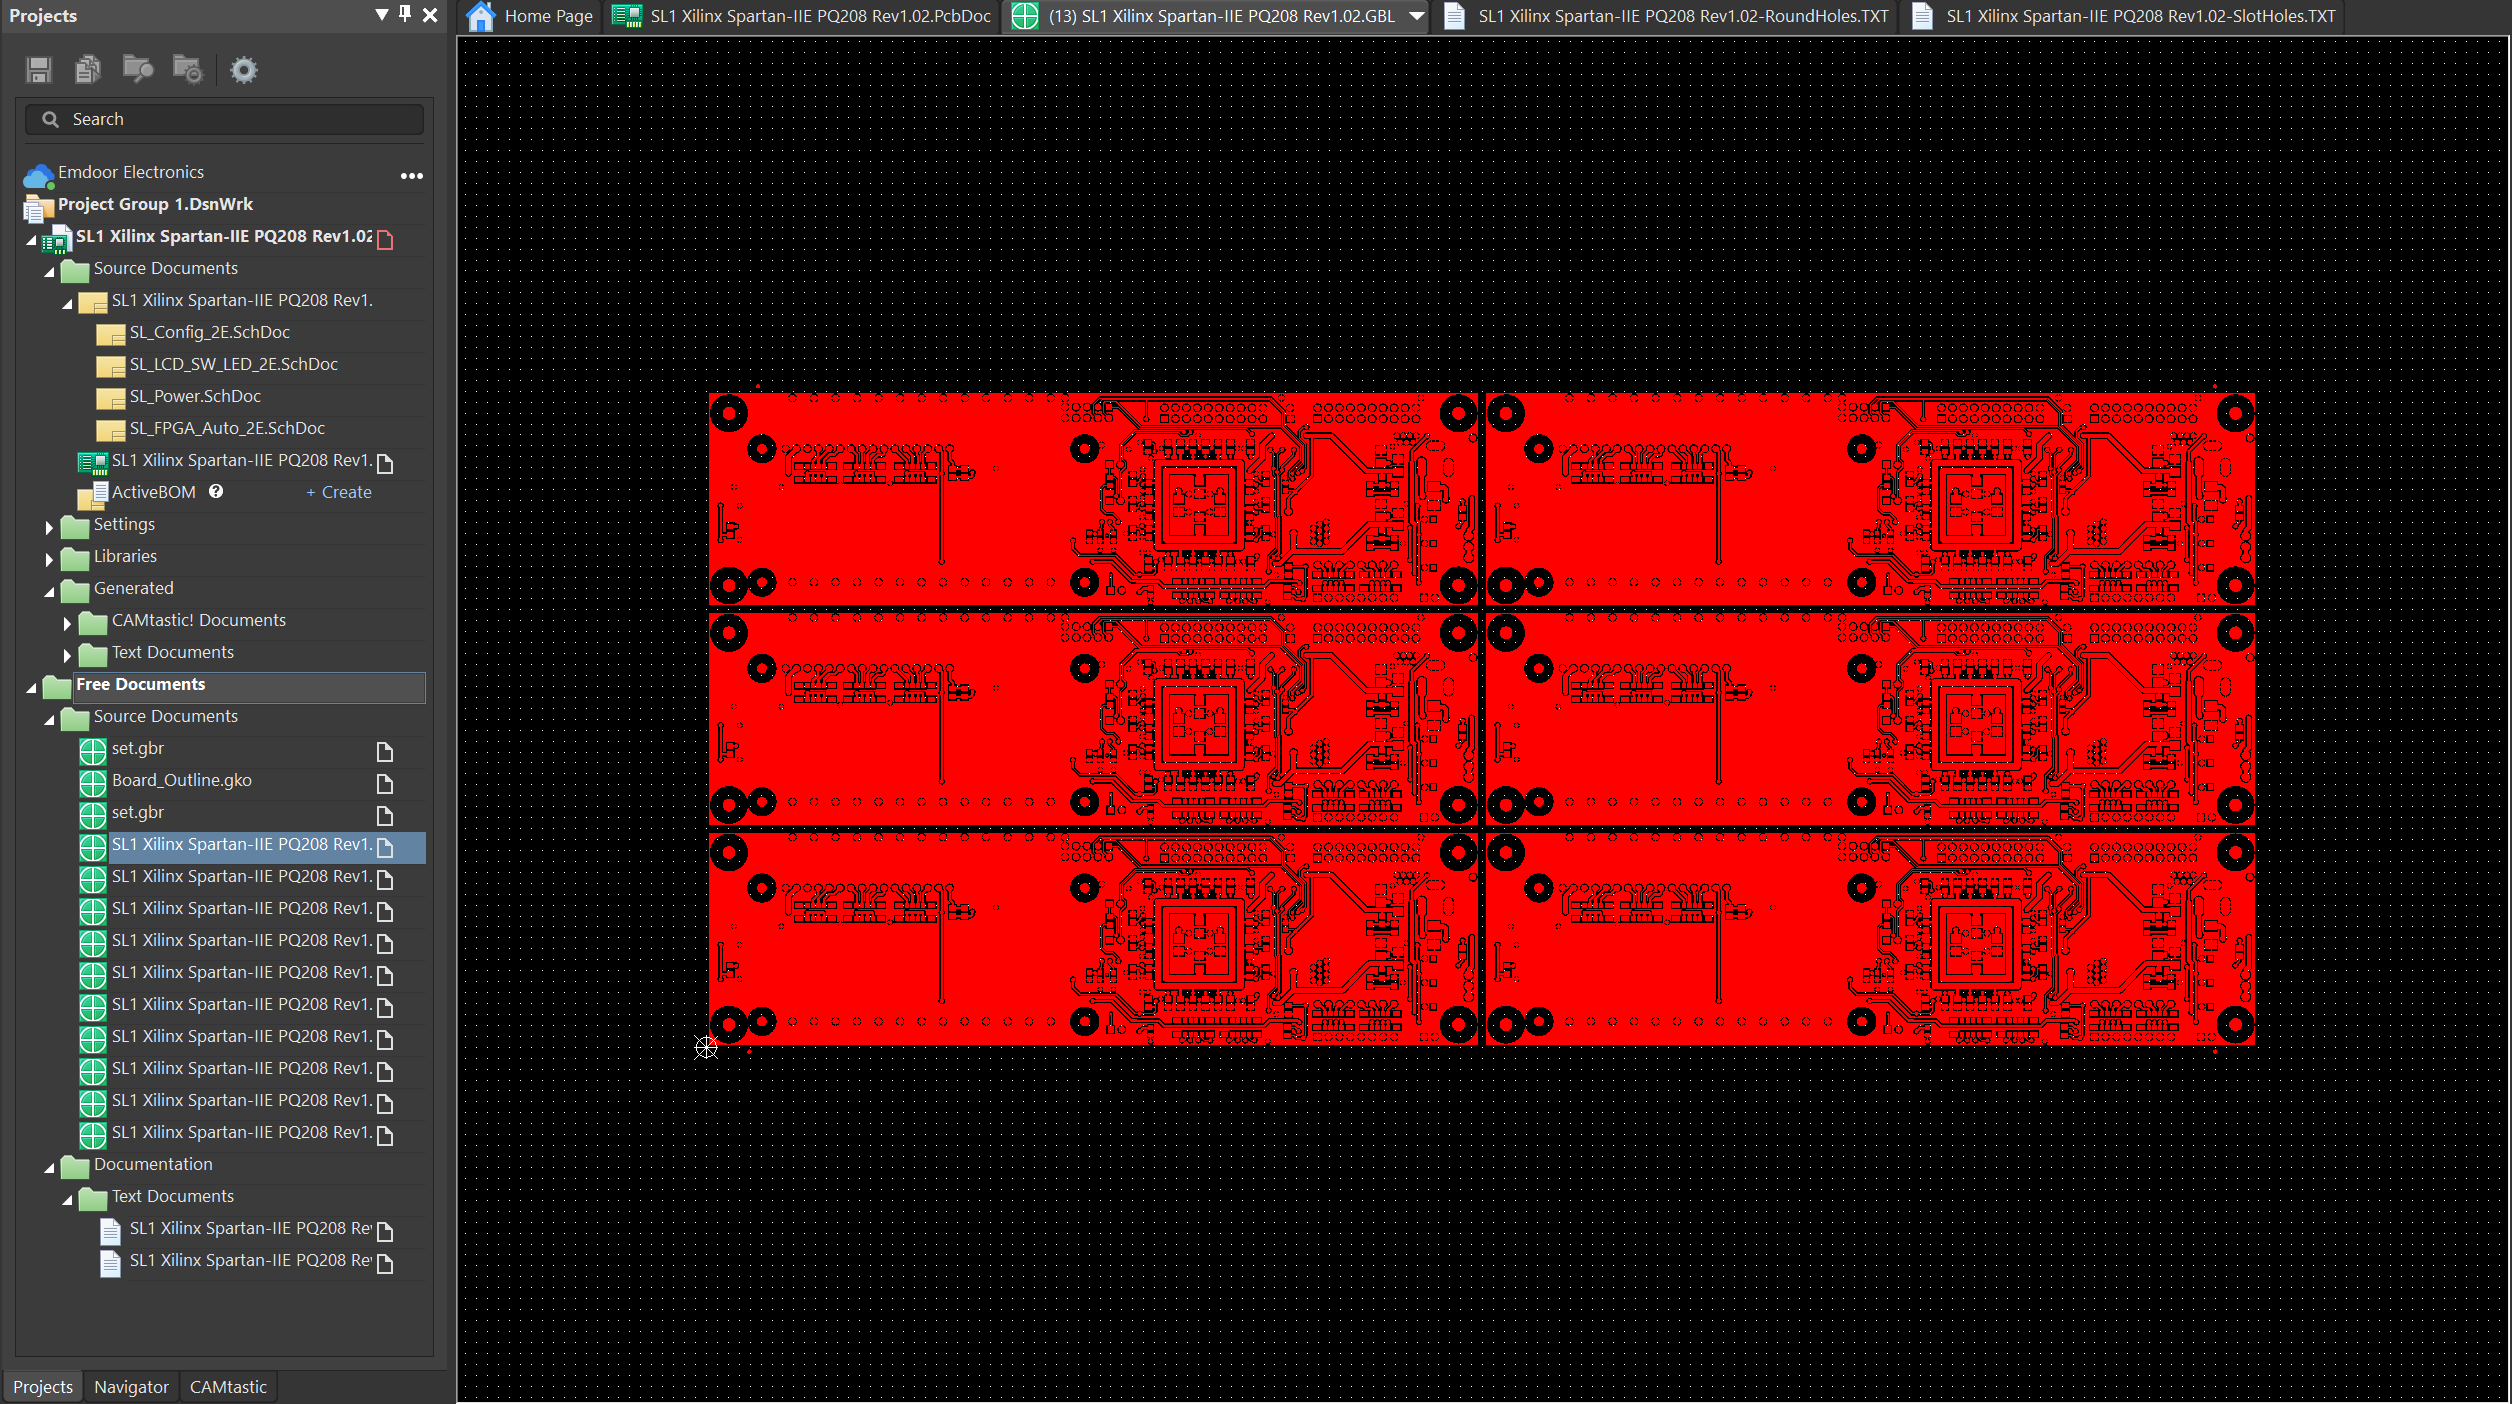This screenshot has width=2512, height=1404.
Task: Switch to the Navigator panel tab
Action: click(131, 1387)
